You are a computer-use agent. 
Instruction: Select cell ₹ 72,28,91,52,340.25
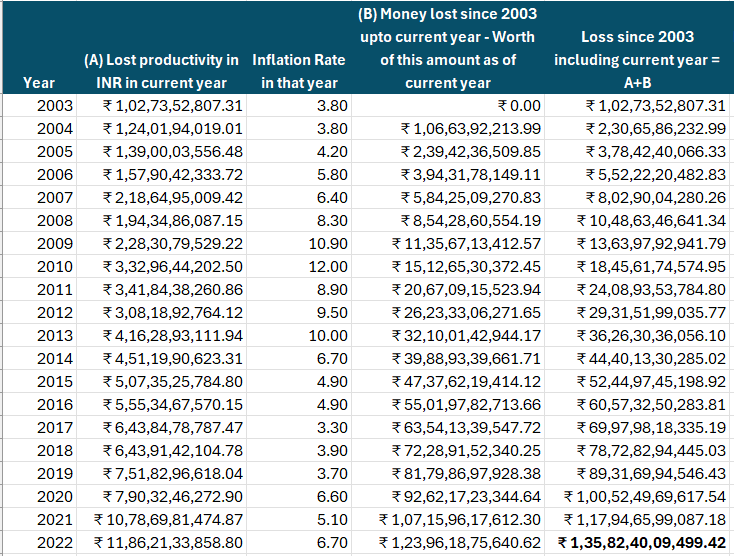click(448, 450)
